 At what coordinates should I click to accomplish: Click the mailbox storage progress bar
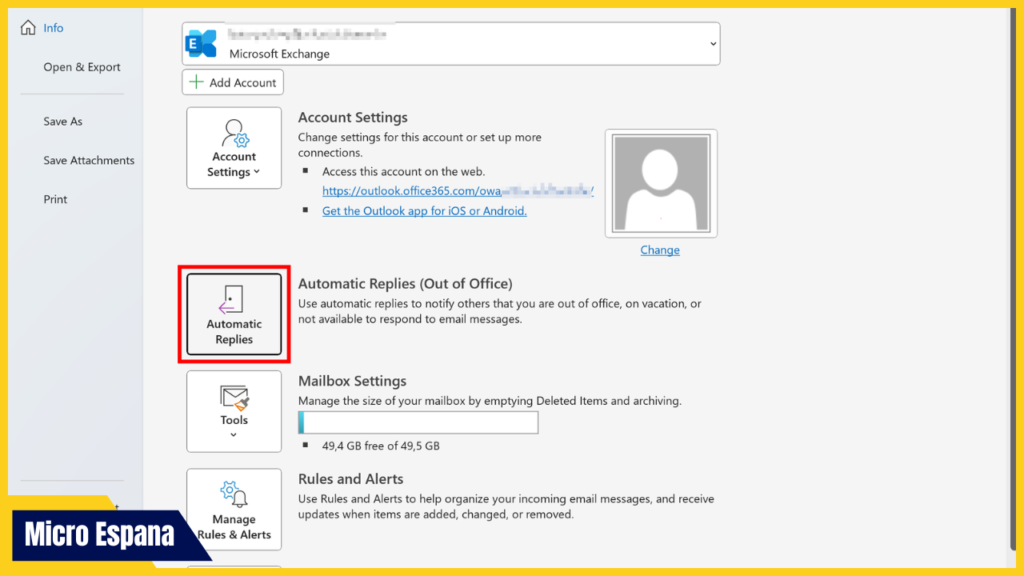point(417,422)
